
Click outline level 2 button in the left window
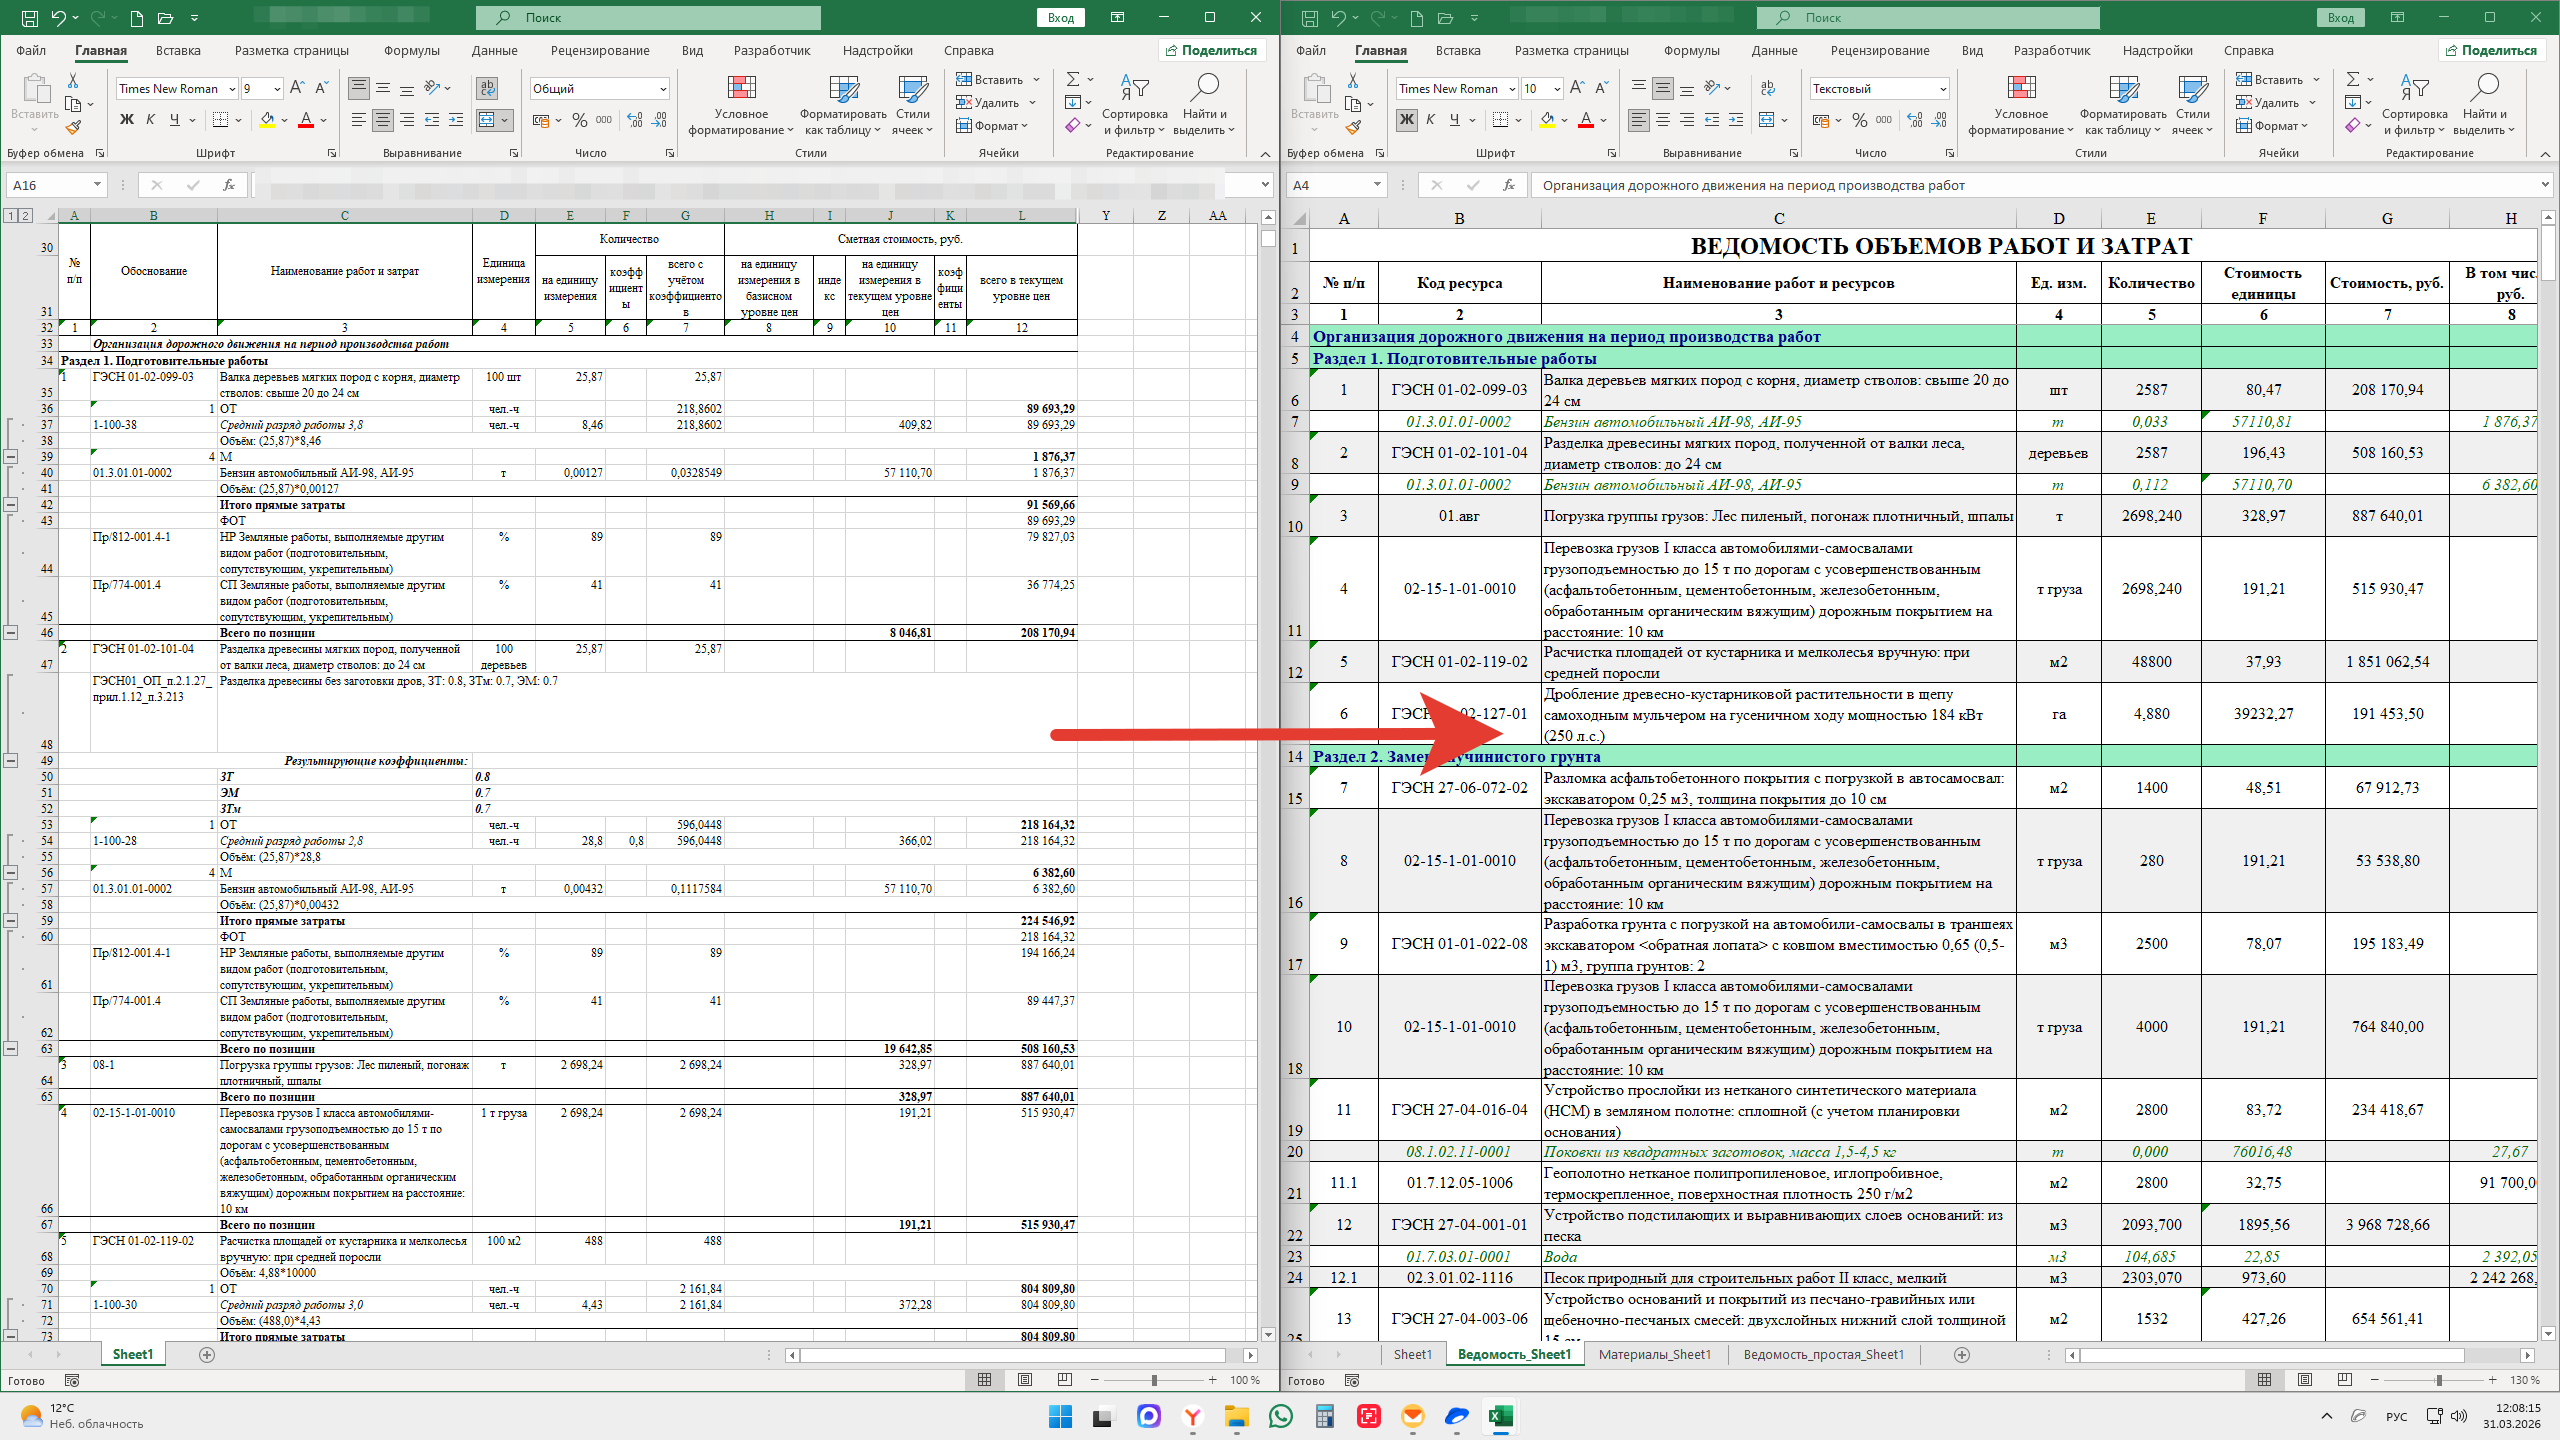coord(25,216)
